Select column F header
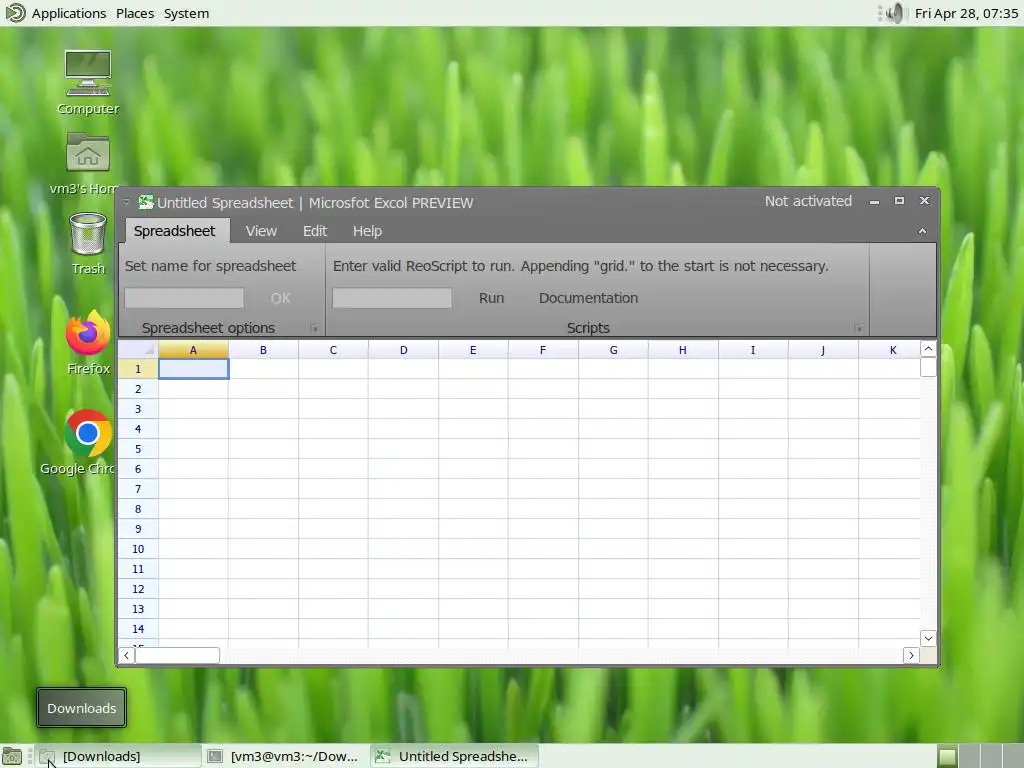Viewport: 1024px width, 768px height. click(x=543, y=350)
